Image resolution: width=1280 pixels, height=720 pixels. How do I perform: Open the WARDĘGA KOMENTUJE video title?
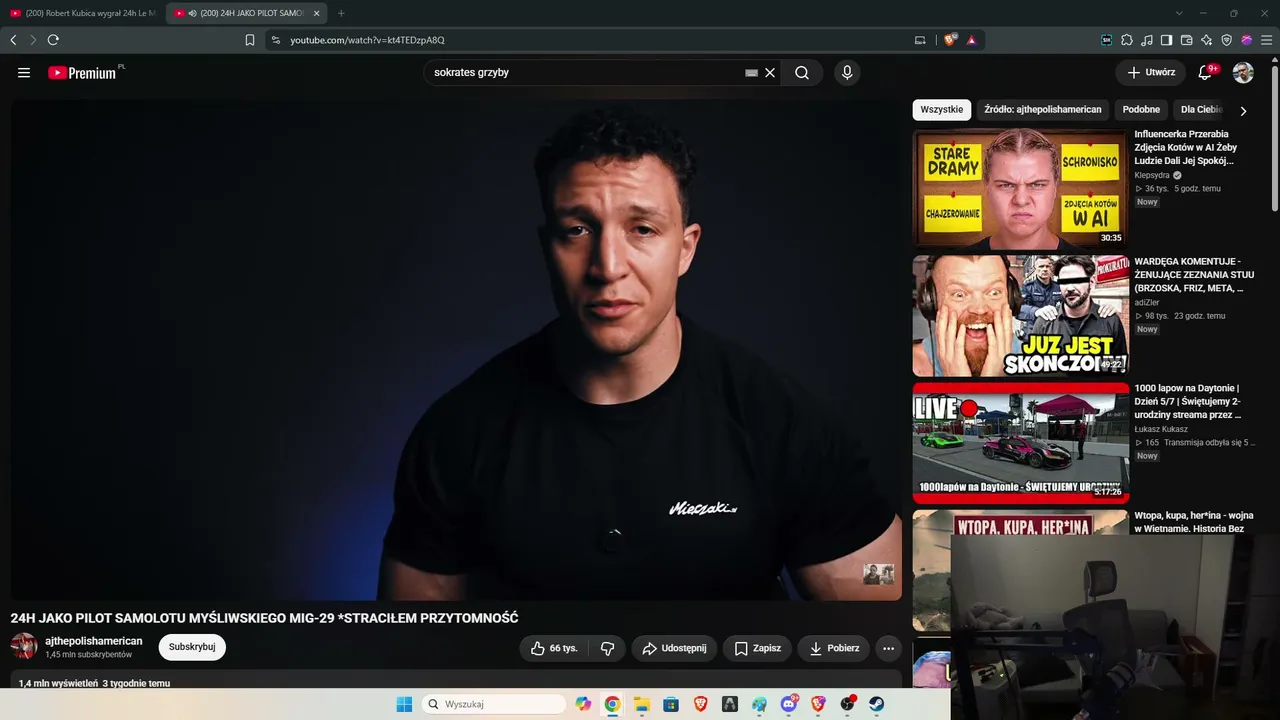[x=1194, y=275]
